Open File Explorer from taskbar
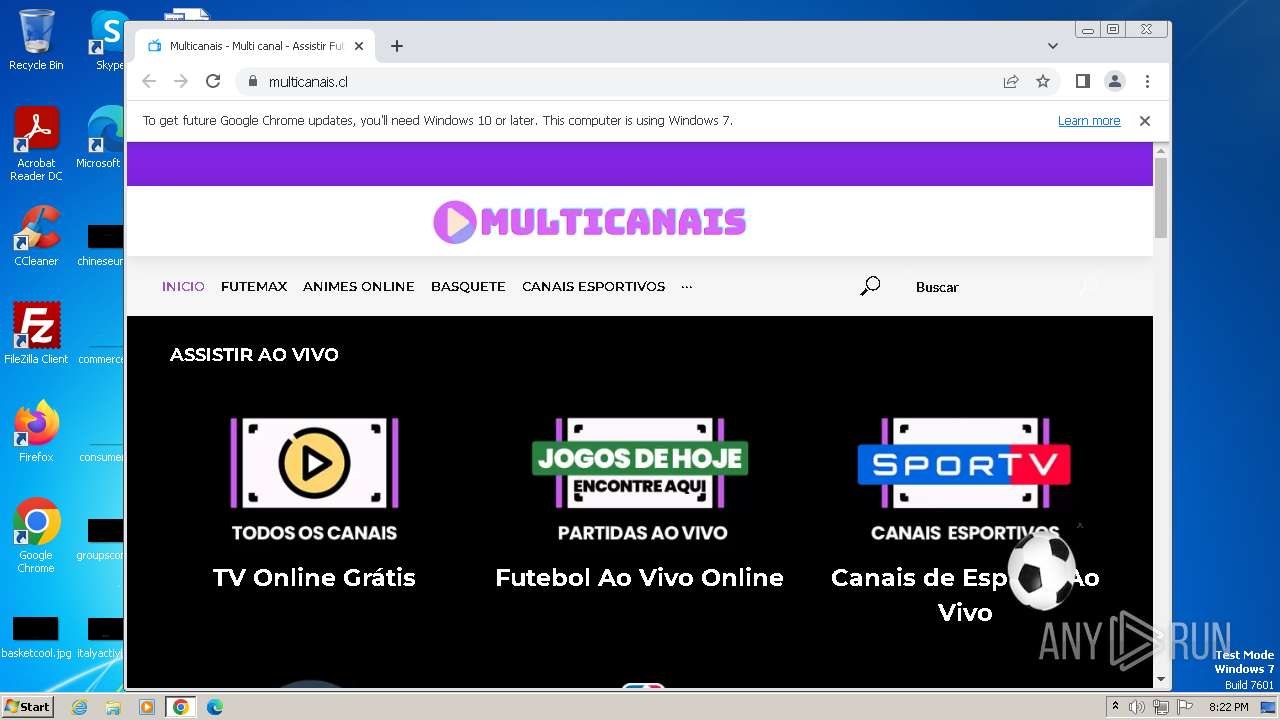Screen dimensions: 1280x720 click(x=113, y=707)
